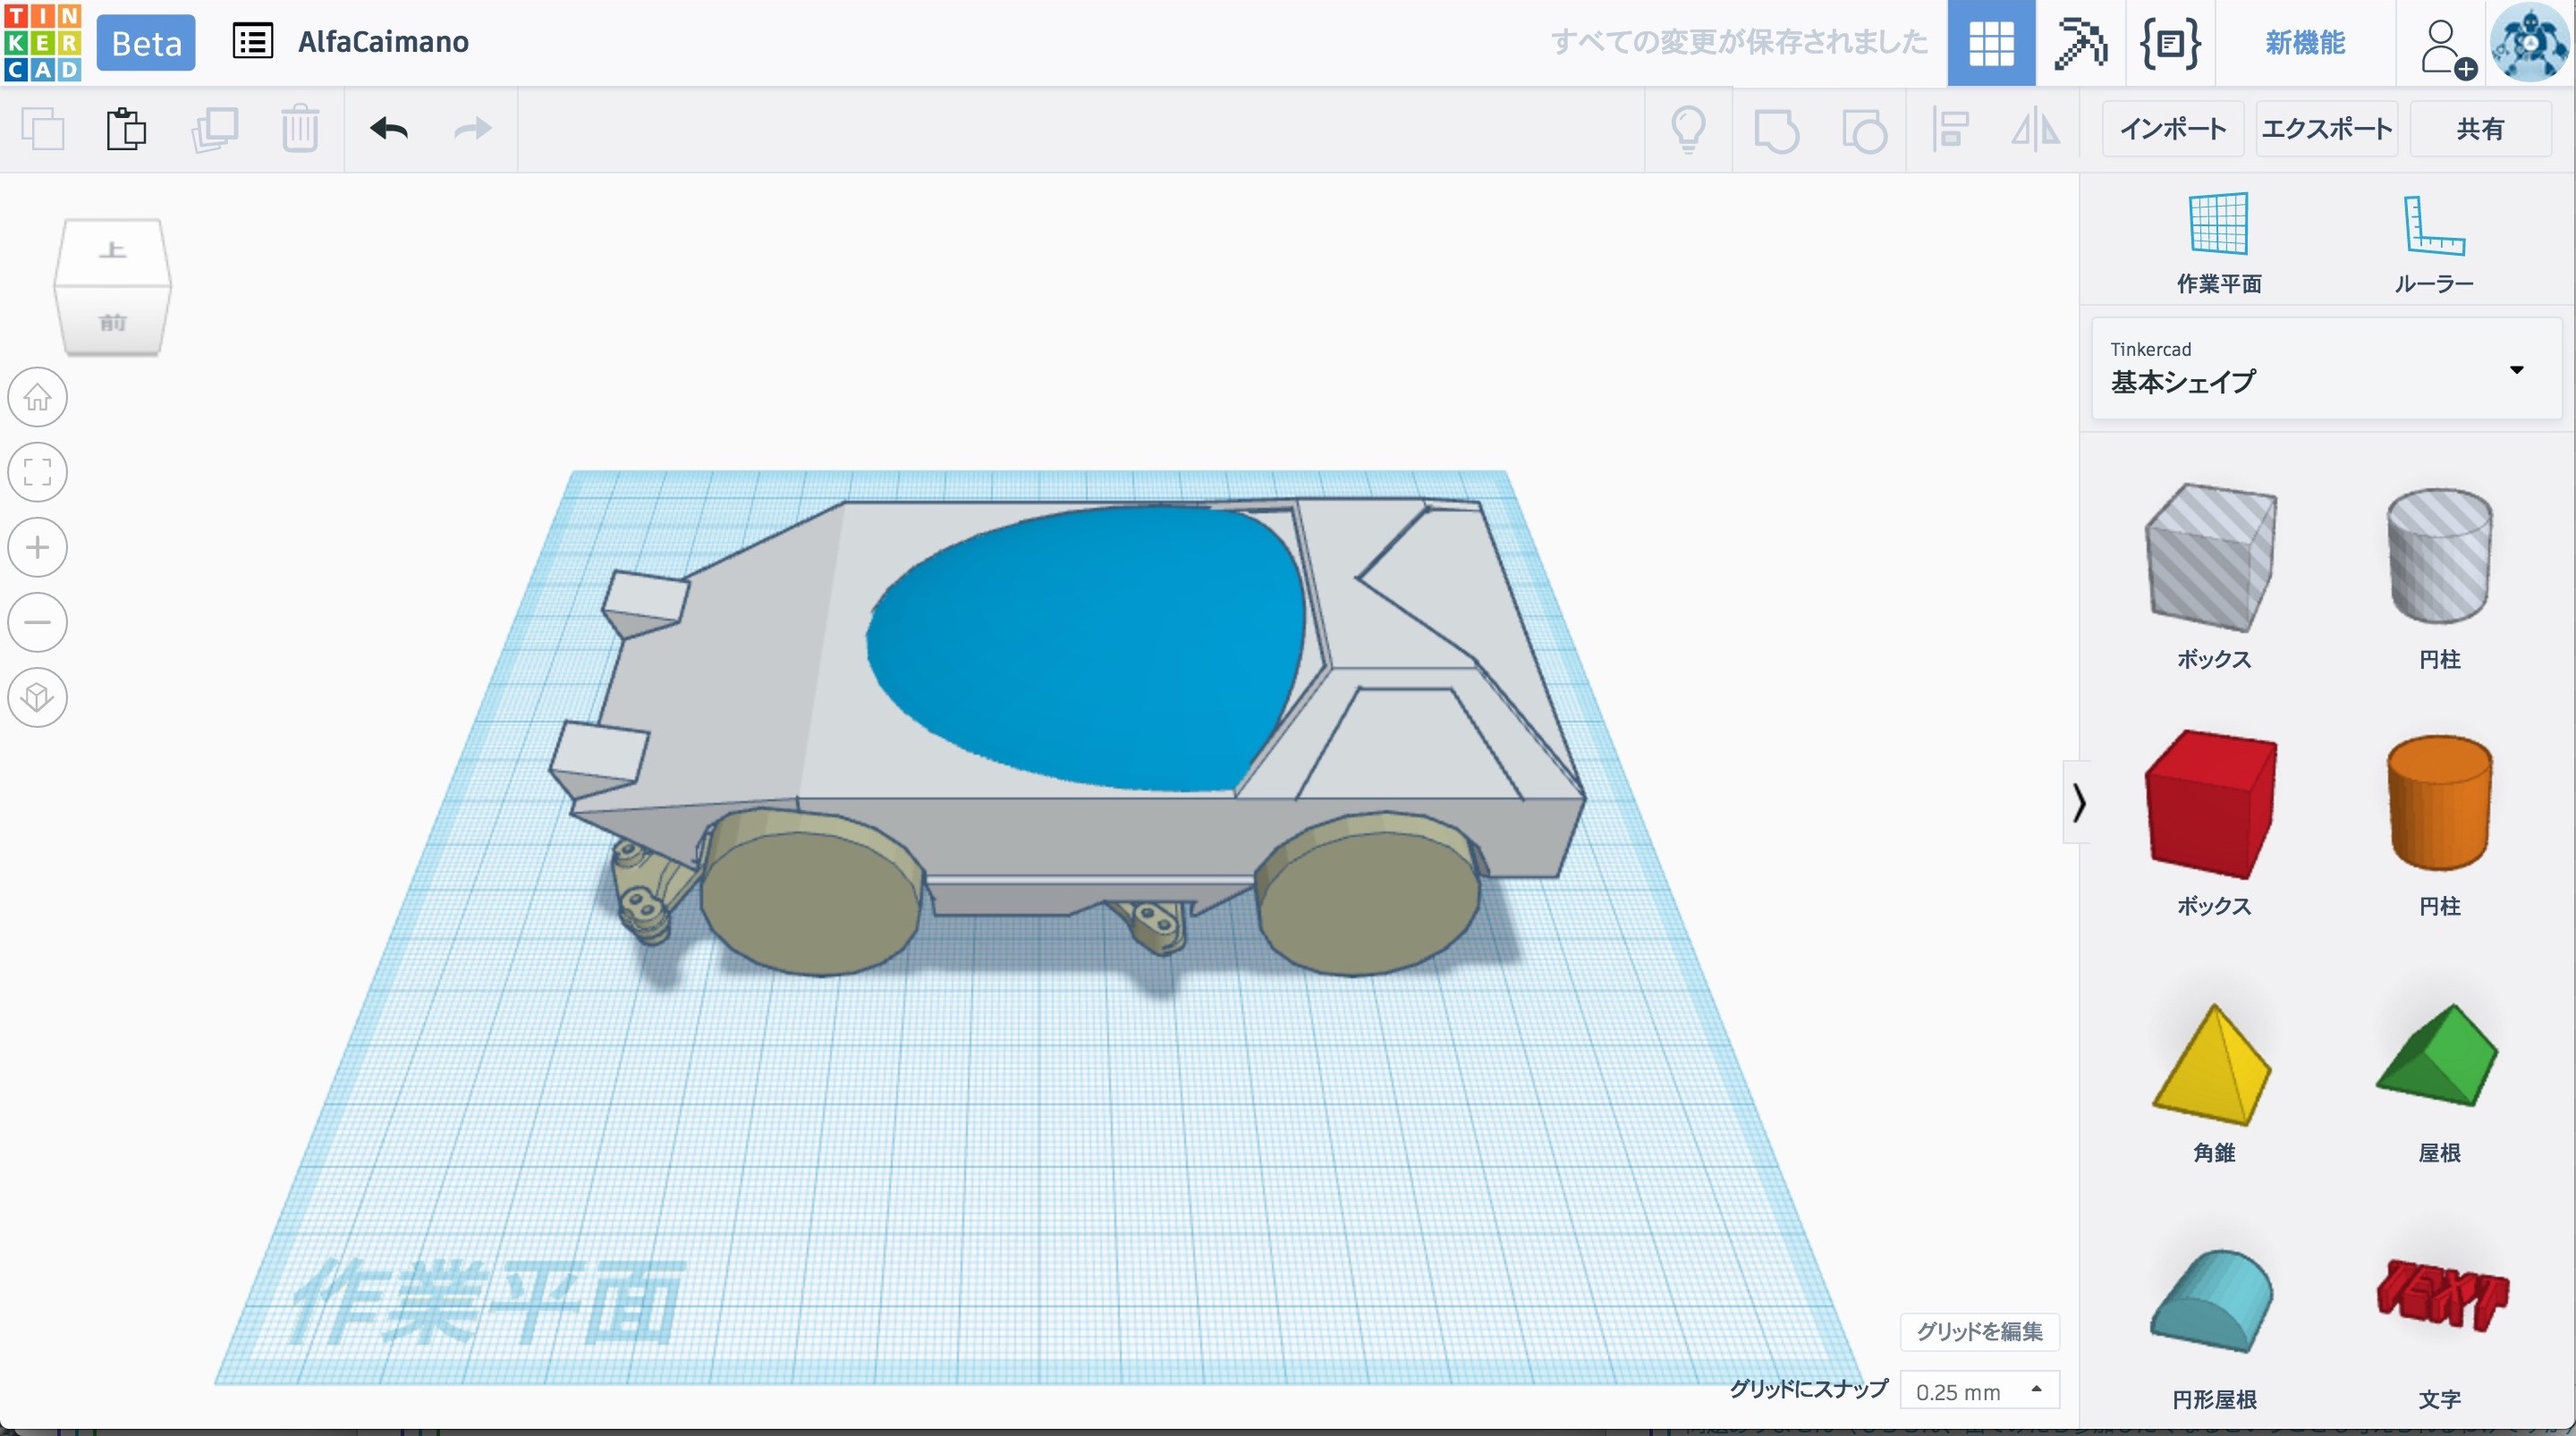Screen dimensions: 2576x1436
Task: Select the red box shape
Action: tap(2212, 803)
